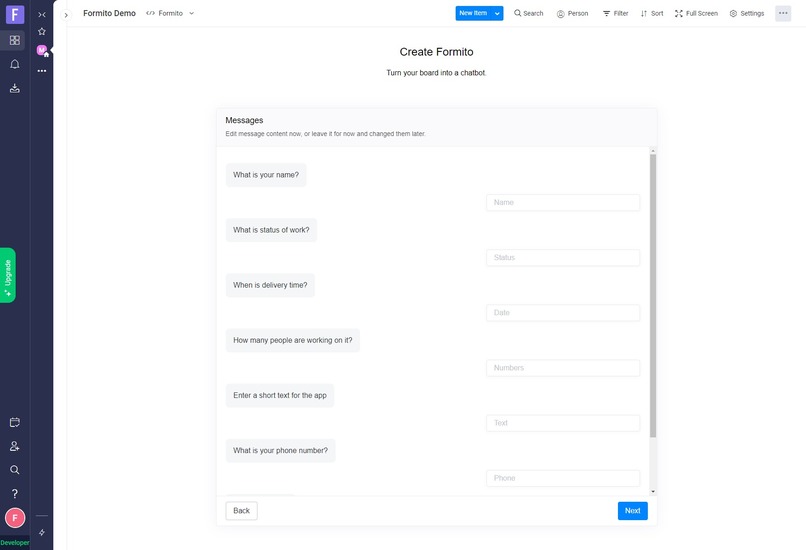
Task: Collapse the sidebar navigation icon
Action: click(42, 14)
